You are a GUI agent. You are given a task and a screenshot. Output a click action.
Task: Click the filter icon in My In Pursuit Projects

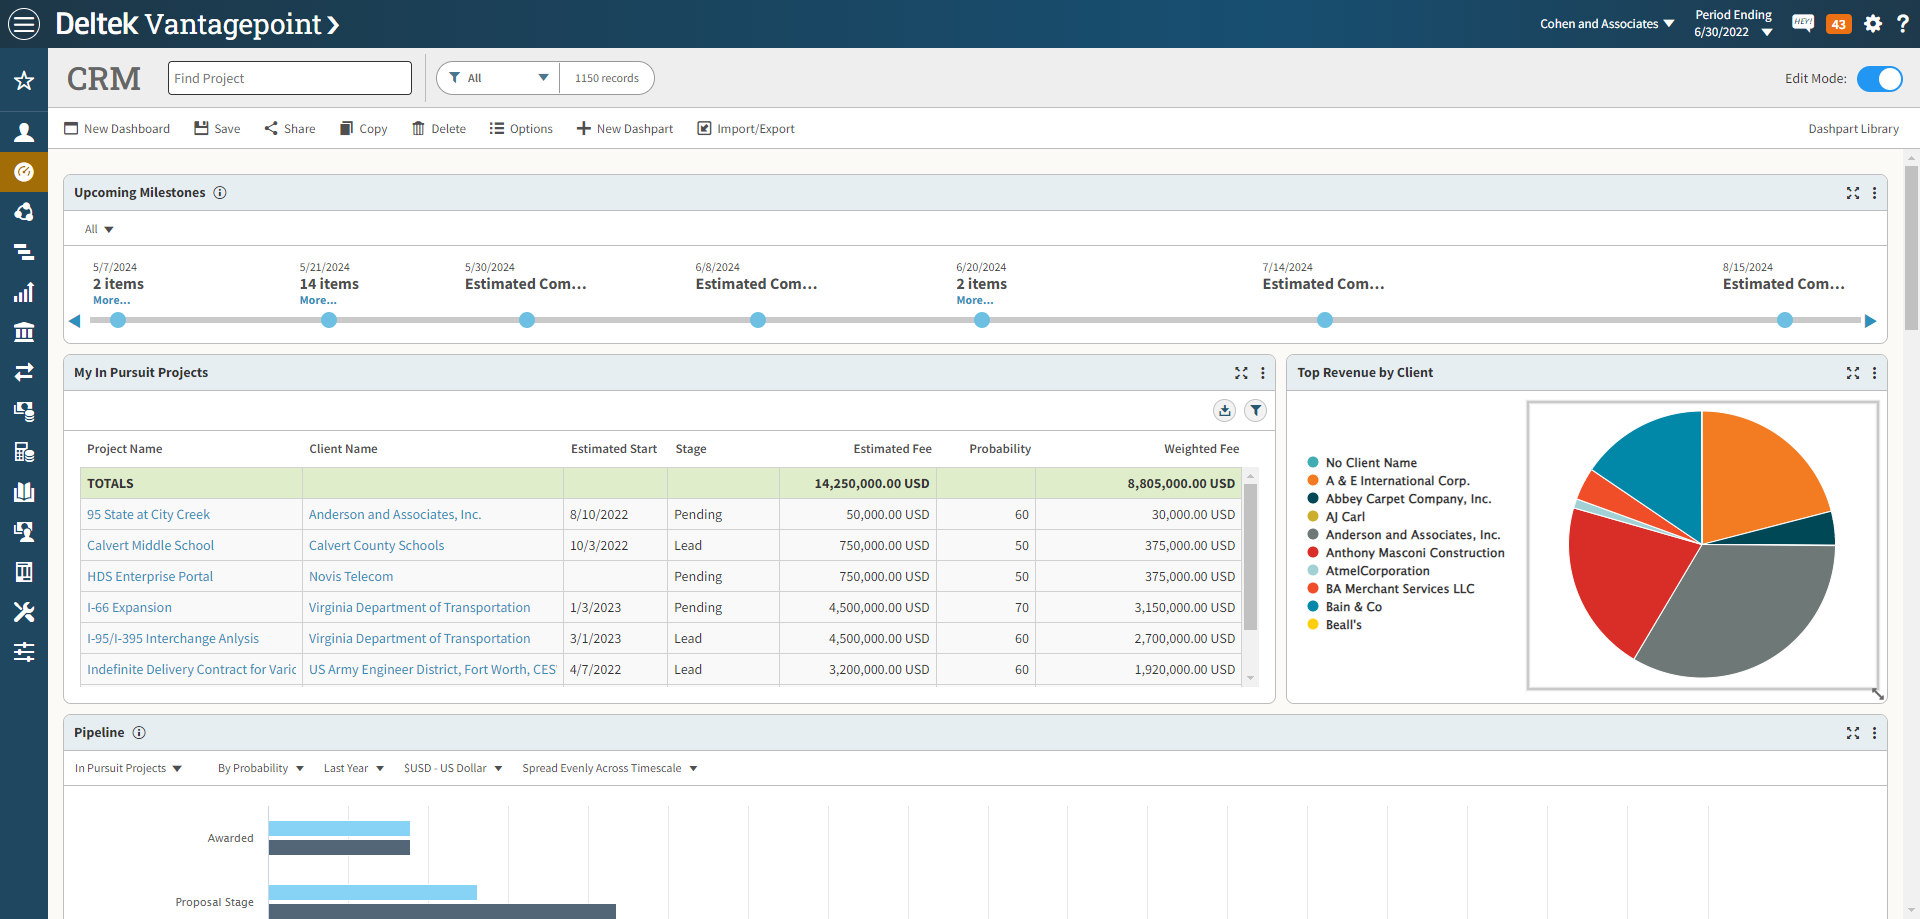[1256, 410]
